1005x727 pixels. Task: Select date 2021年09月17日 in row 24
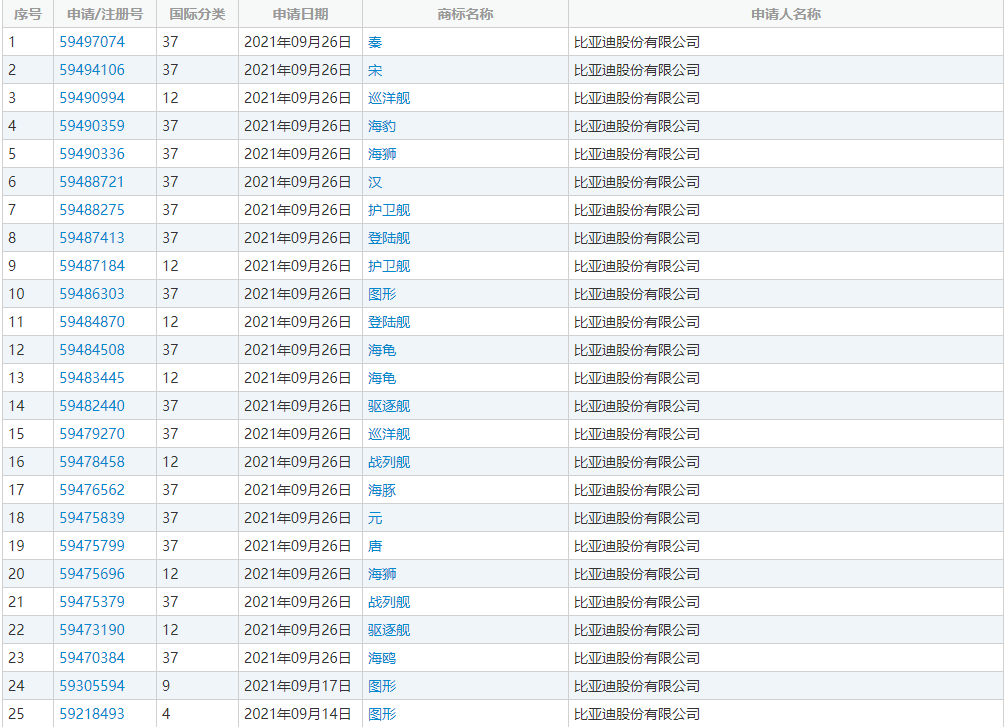(x=298, y=686)
